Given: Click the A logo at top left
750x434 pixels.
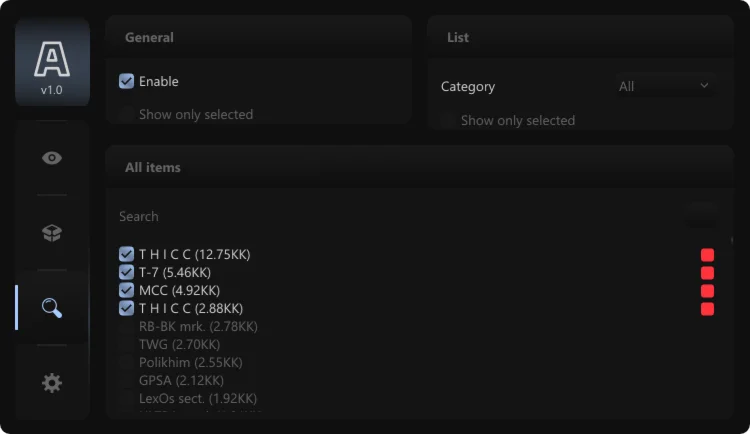Looking at the screenshot, I should (x=52, y=60).
